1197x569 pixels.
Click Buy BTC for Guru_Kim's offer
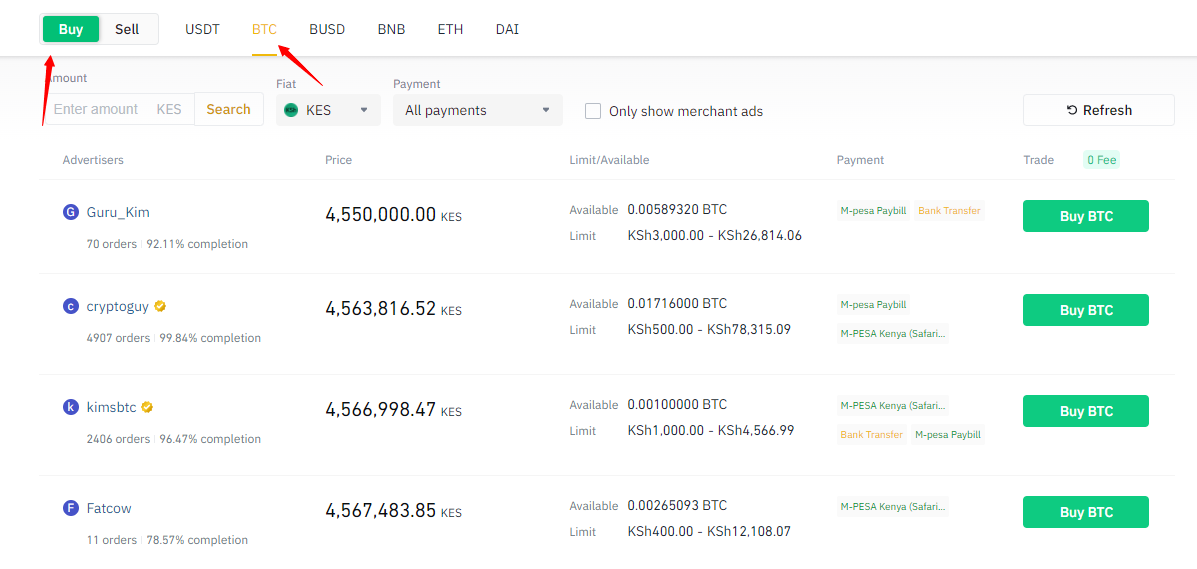tap(1085, 216)
